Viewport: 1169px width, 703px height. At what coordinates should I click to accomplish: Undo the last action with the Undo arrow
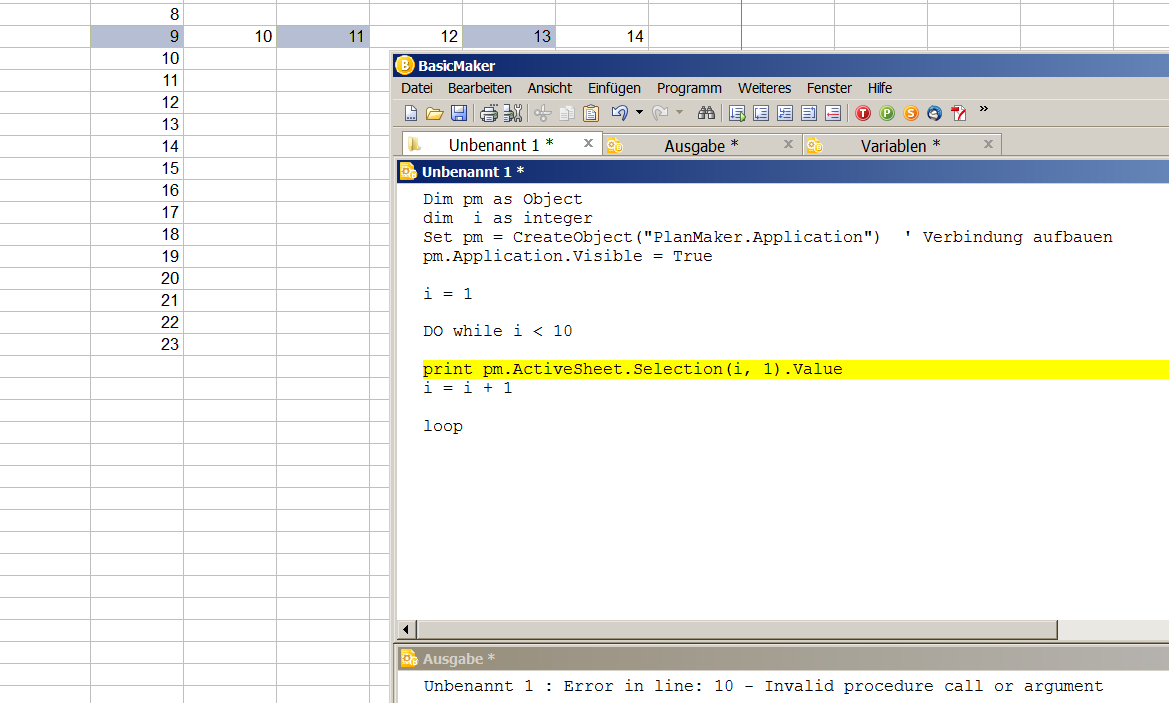[620, 113]
